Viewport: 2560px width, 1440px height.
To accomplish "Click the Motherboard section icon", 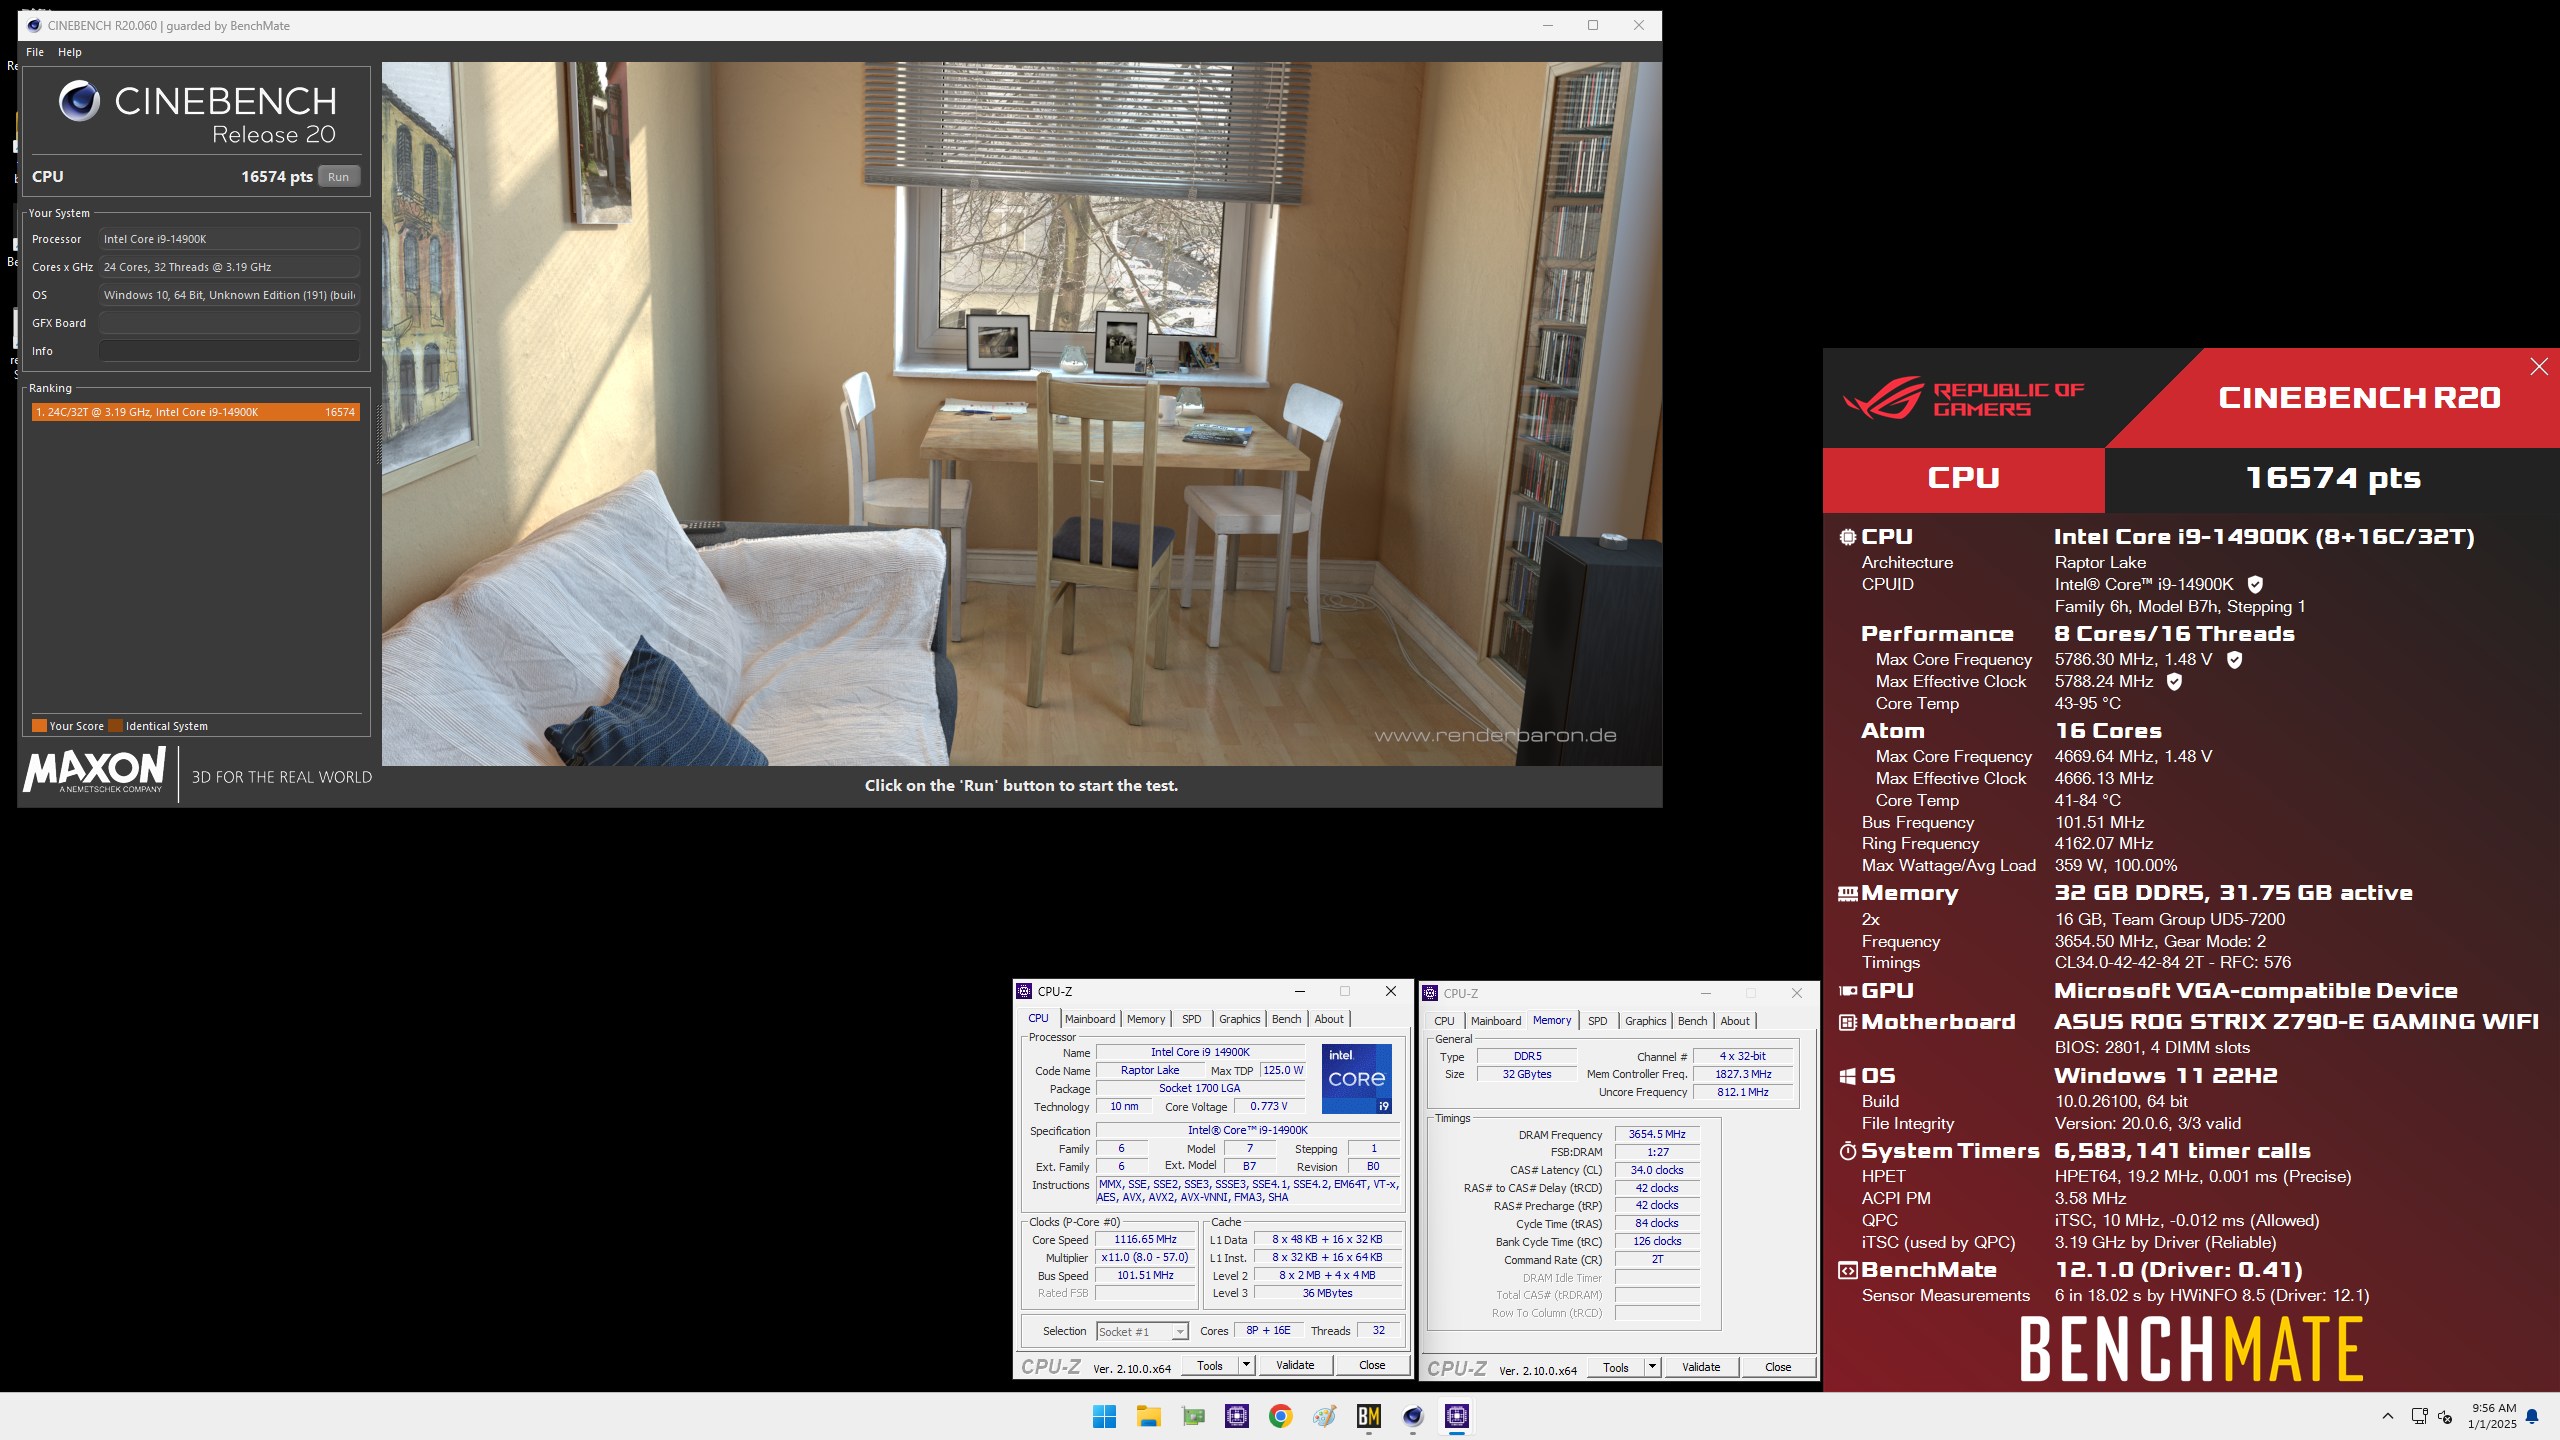I will (x=1848, y=1022).
